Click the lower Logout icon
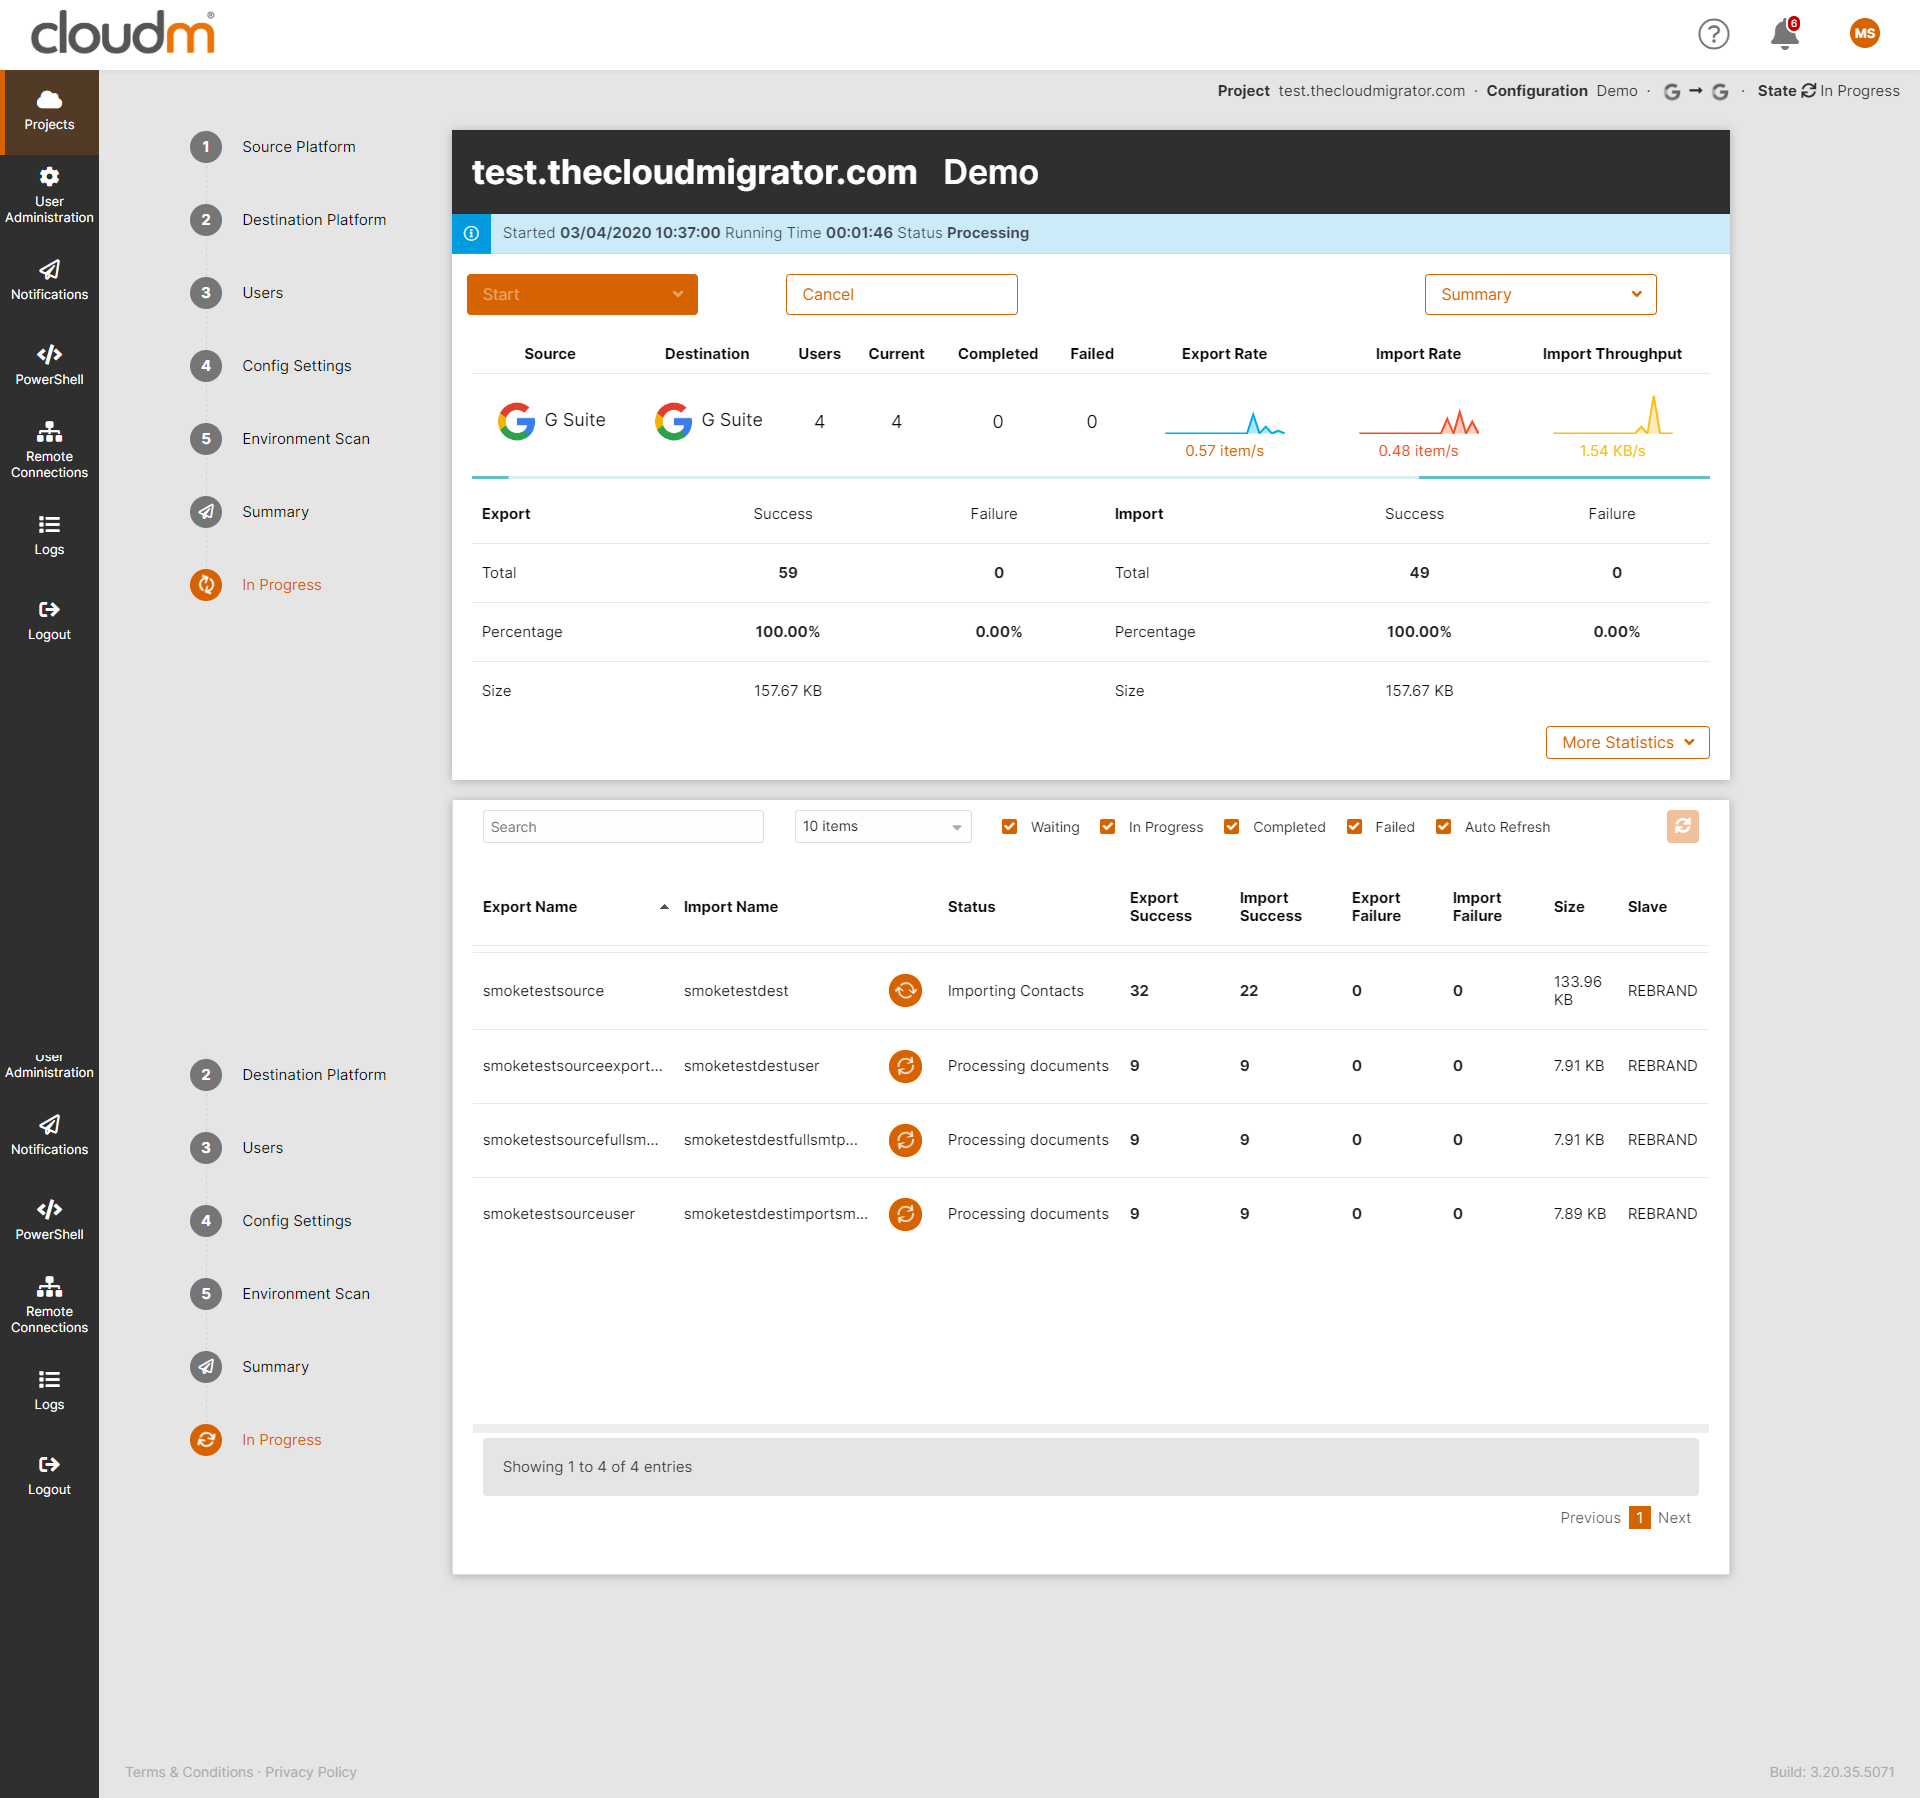The image size is (1920, 1798). (49, 1465)
